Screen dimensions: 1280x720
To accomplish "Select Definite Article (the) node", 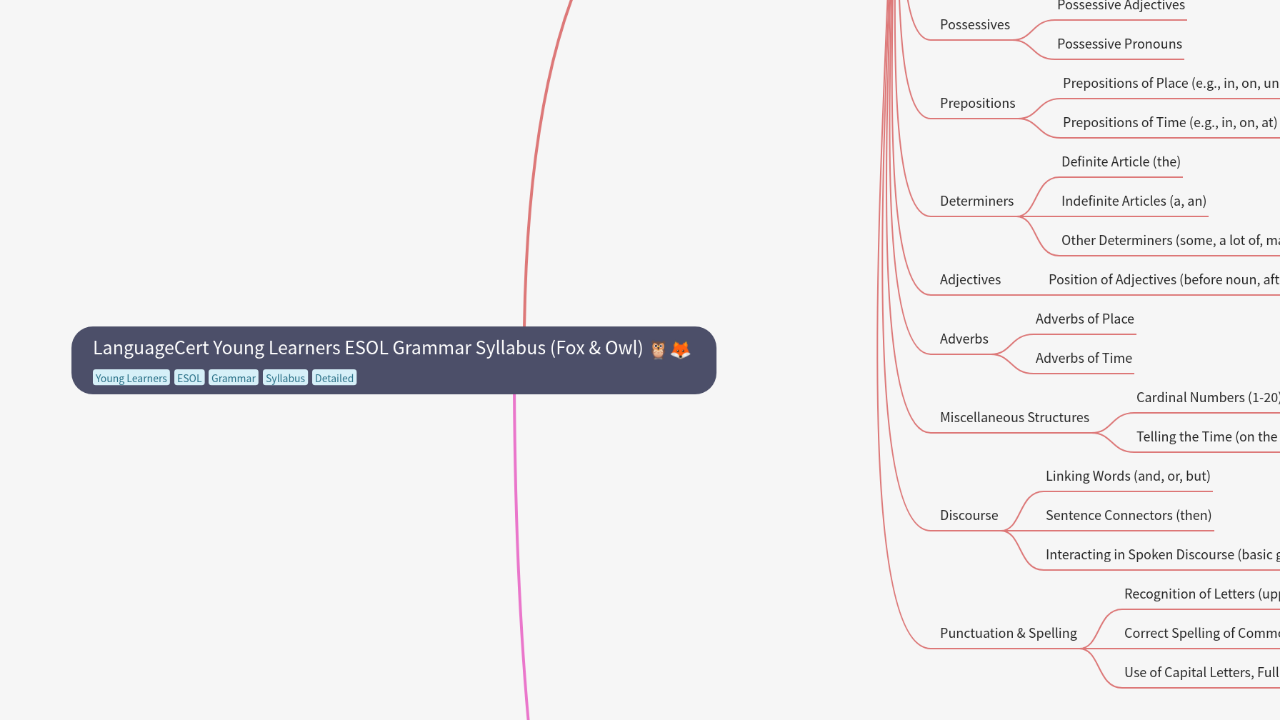I will pos(1121,162).
